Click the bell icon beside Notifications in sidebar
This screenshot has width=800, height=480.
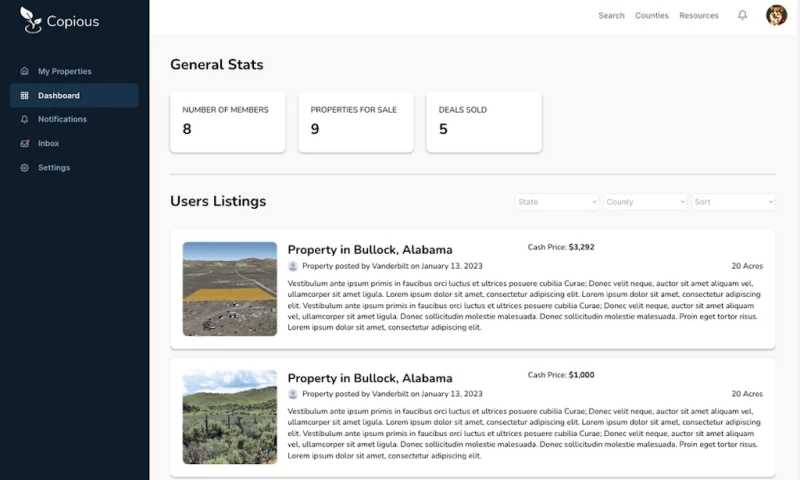25,119
